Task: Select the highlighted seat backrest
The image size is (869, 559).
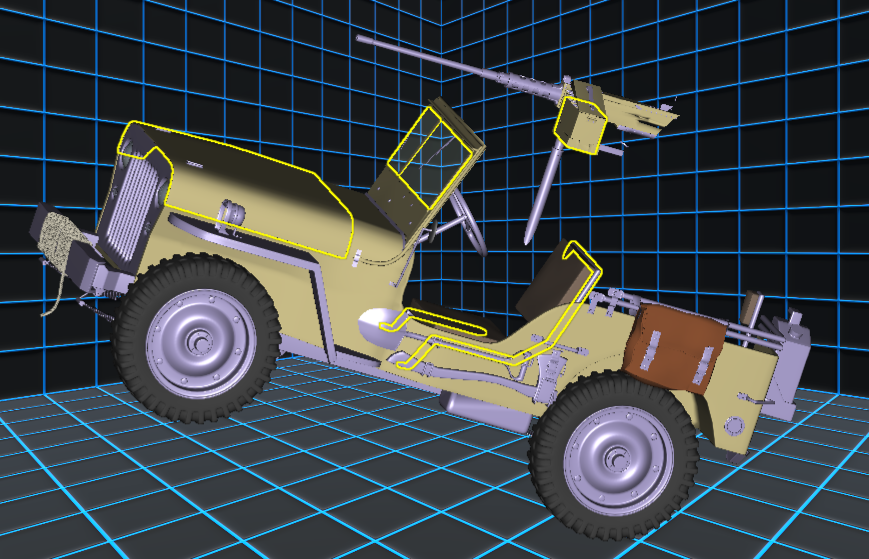Action: point(565,275)
